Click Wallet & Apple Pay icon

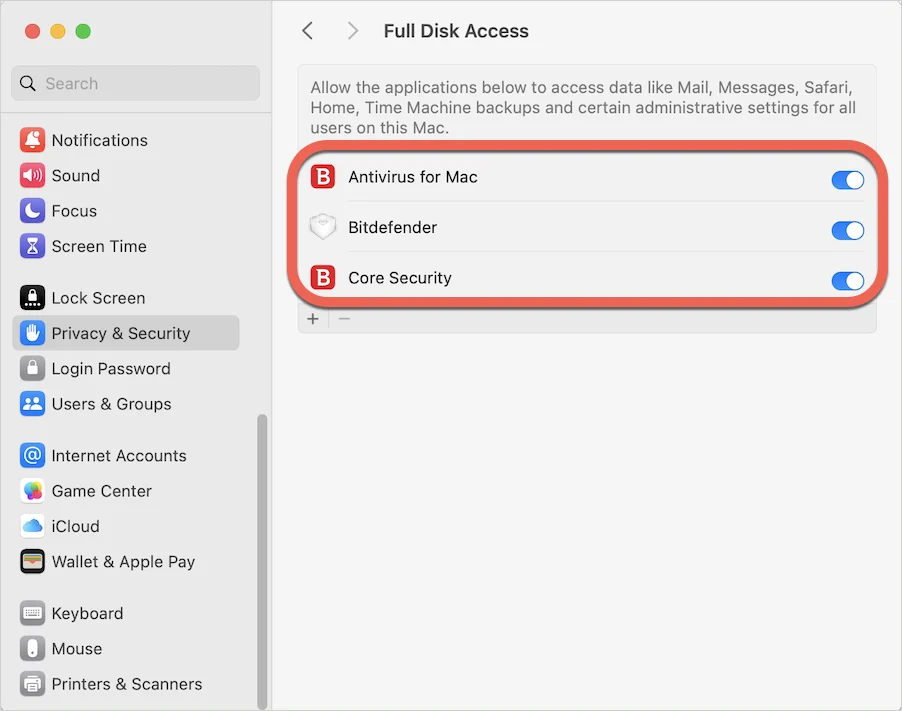tap(32, 561)
